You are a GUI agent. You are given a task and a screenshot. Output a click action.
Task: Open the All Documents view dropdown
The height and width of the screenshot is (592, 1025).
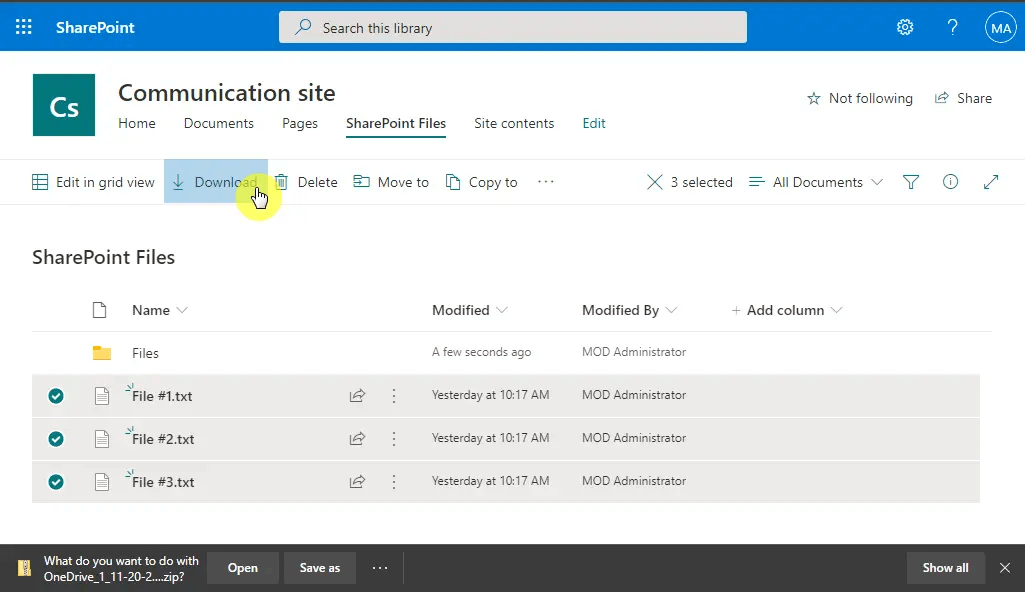pos(817,182)
